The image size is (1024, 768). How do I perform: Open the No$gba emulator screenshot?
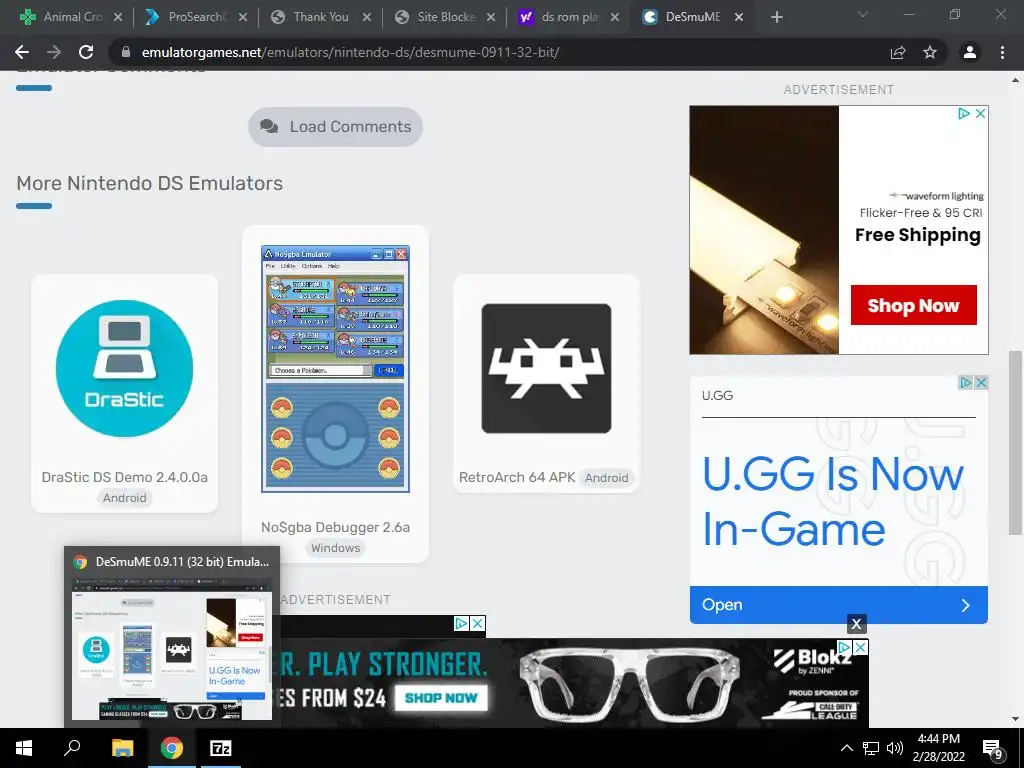click(x=335, y=369)
